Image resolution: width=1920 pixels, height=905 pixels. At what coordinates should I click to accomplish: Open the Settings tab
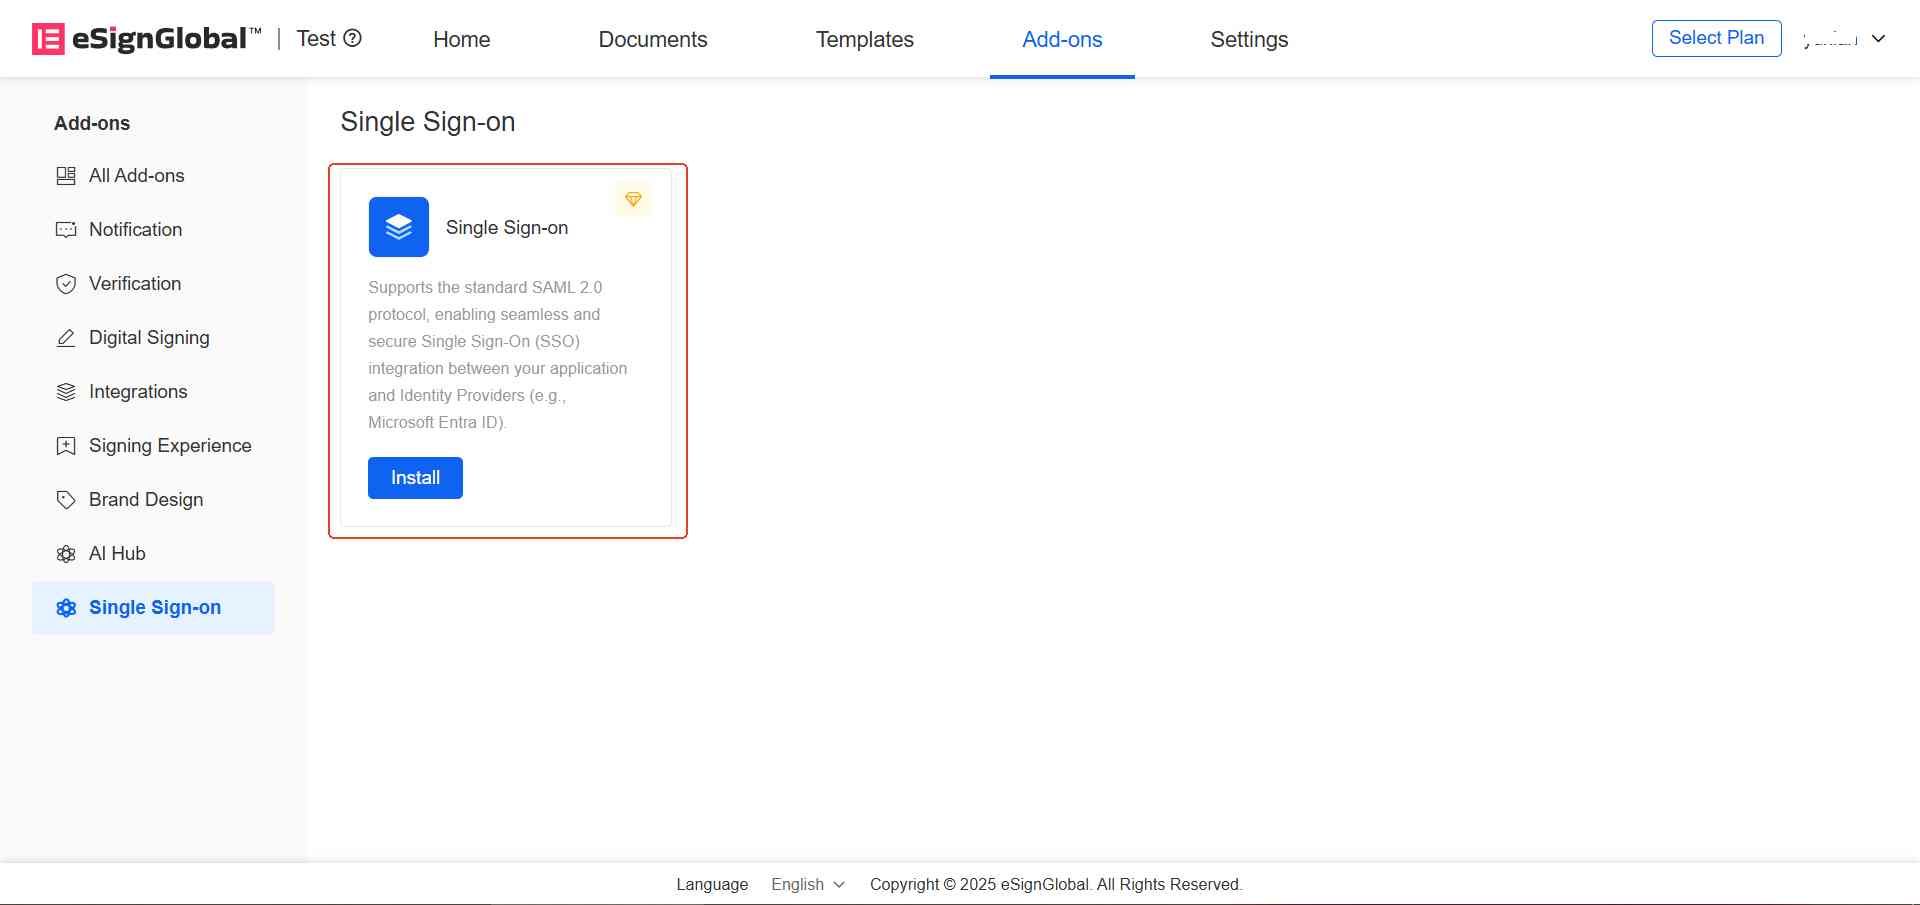1249,39
